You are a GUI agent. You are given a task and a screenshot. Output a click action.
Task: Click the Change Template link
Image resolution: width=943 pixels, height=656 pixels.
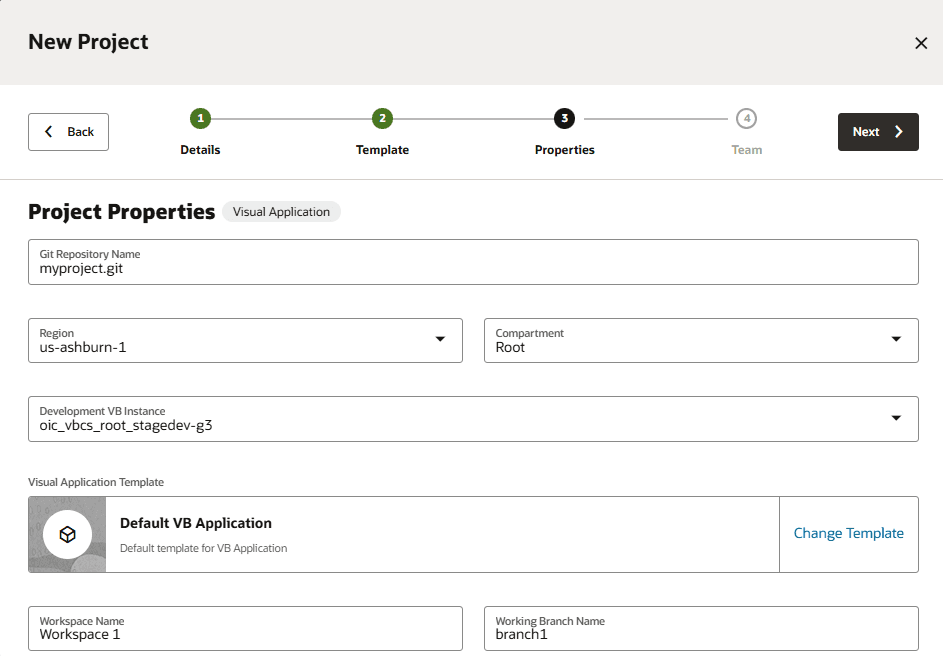(x=849, y=533)
